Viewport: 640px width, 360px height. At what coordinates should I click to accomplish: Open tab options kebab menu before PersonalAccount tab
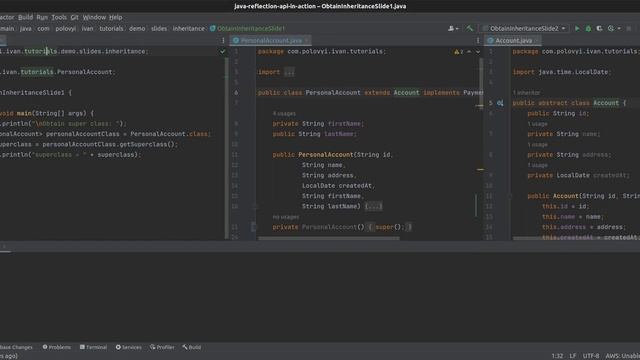click(223, 40)
